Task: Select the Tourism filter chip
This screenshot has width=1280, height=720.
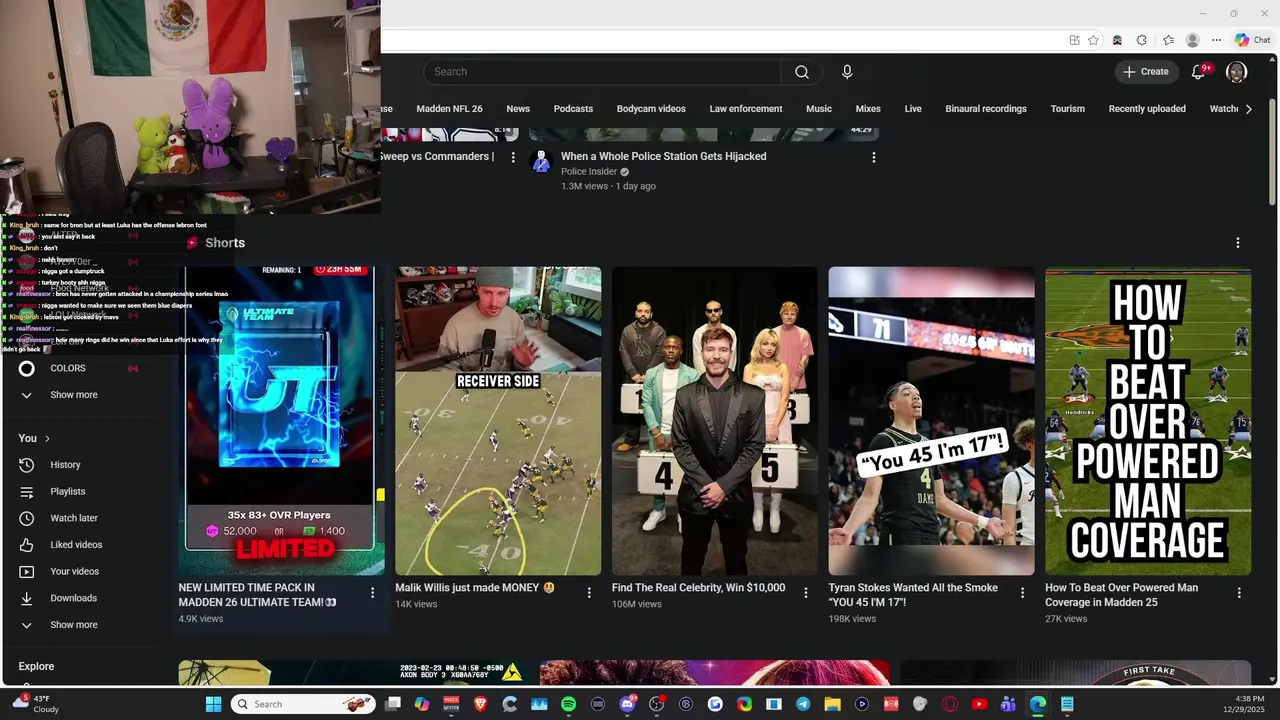Action: click(1067, 109)
